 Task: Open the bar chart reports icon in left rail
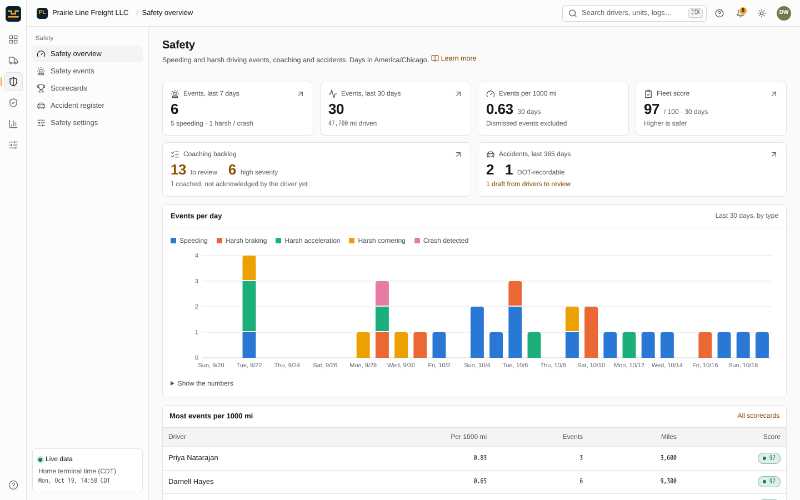[x=13, y=124]
